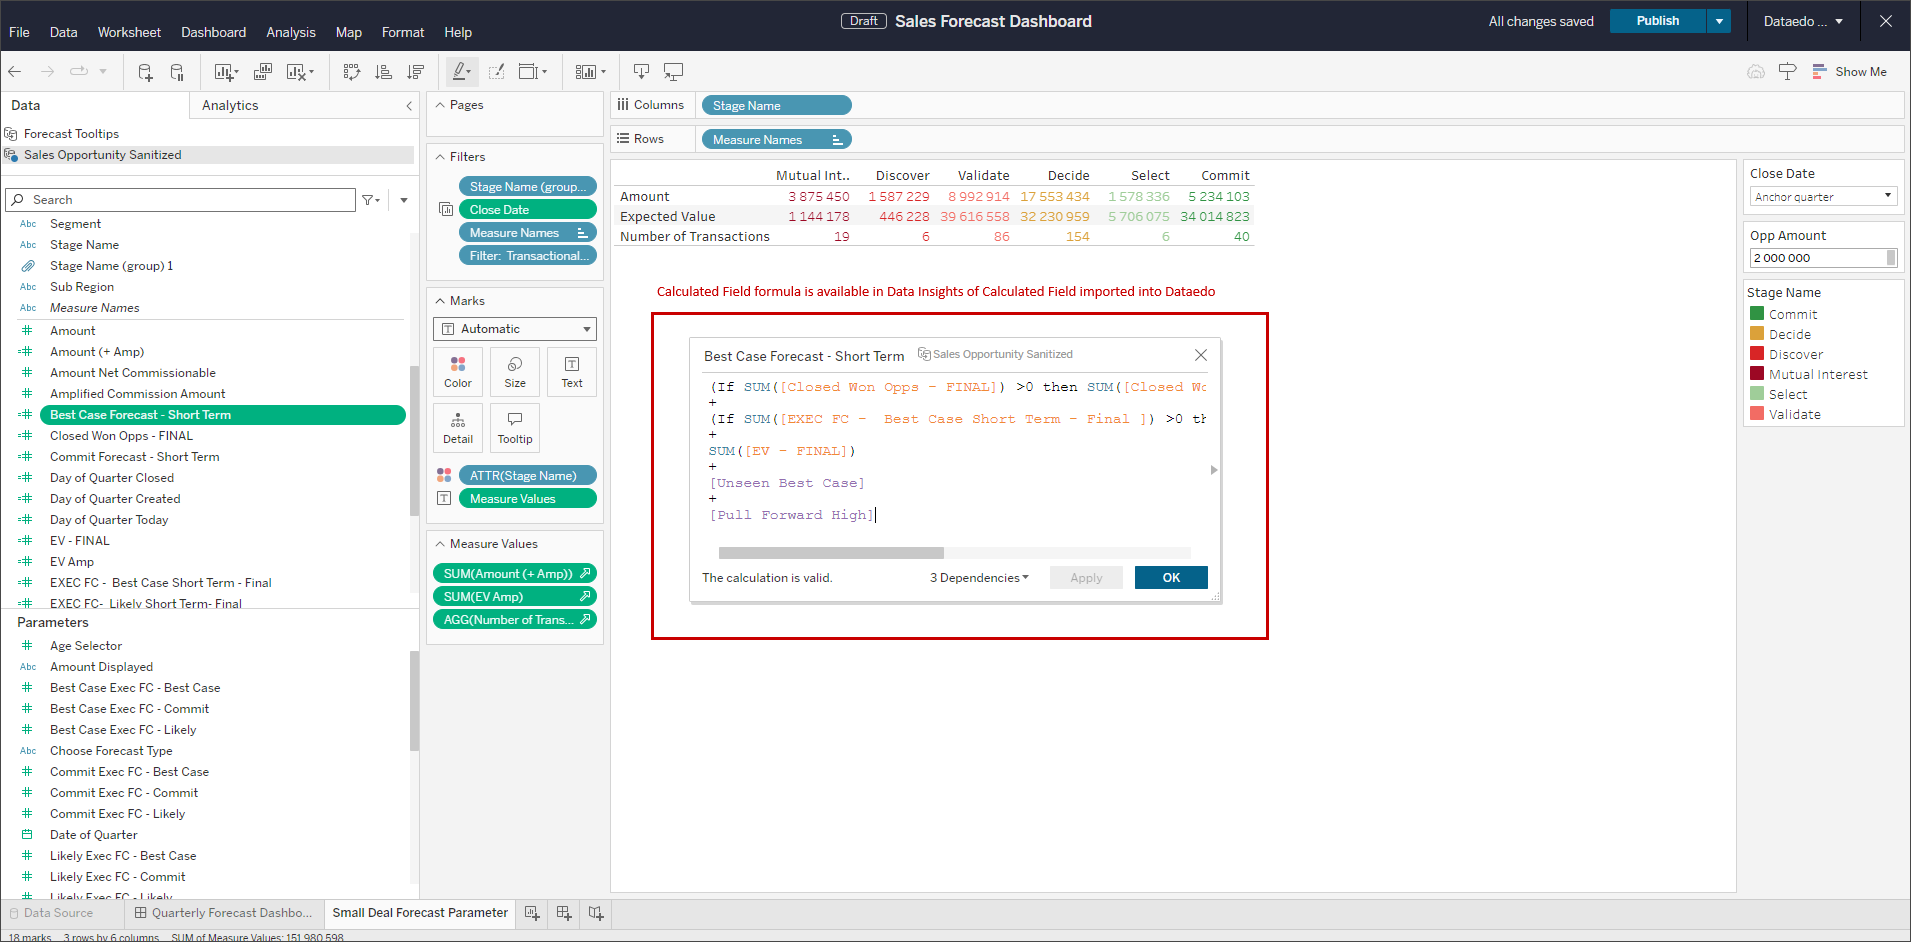
Task: Click the Clear Sheet icon
Action: (300, 72)
